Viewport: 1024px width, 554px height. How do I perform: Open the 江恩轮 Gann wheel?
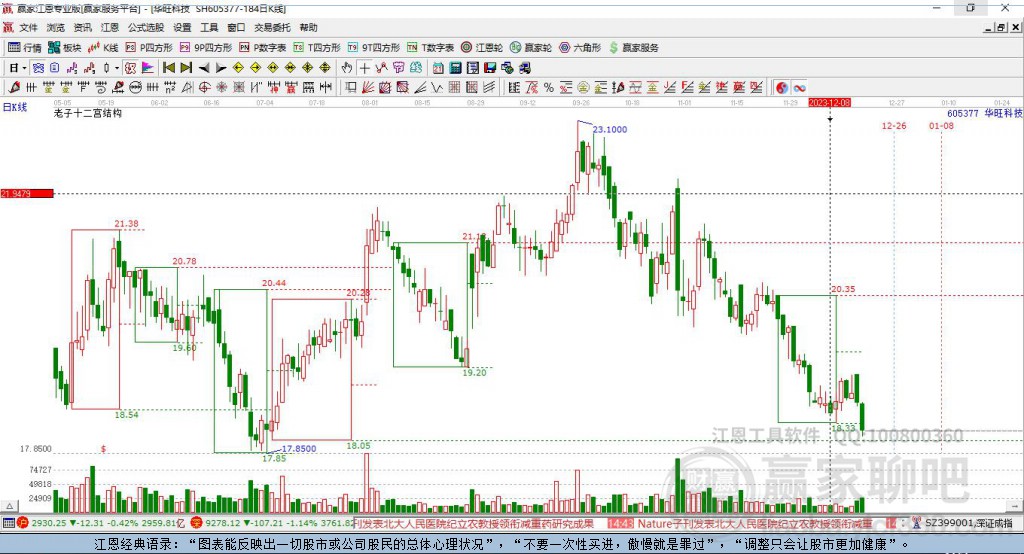click(x=482, y=48)
